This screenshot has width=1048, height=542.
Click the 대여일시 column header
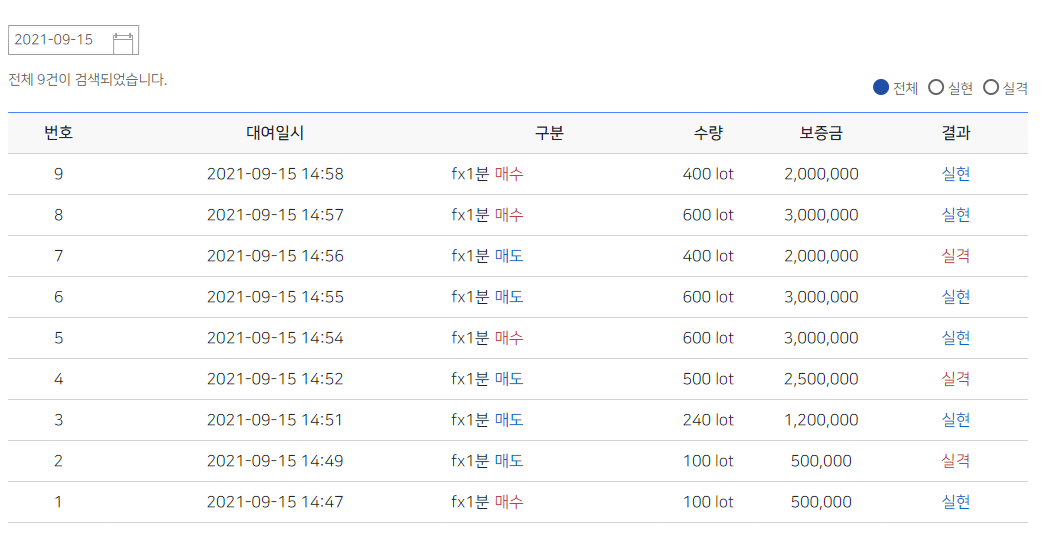click(x=275, y=133)
